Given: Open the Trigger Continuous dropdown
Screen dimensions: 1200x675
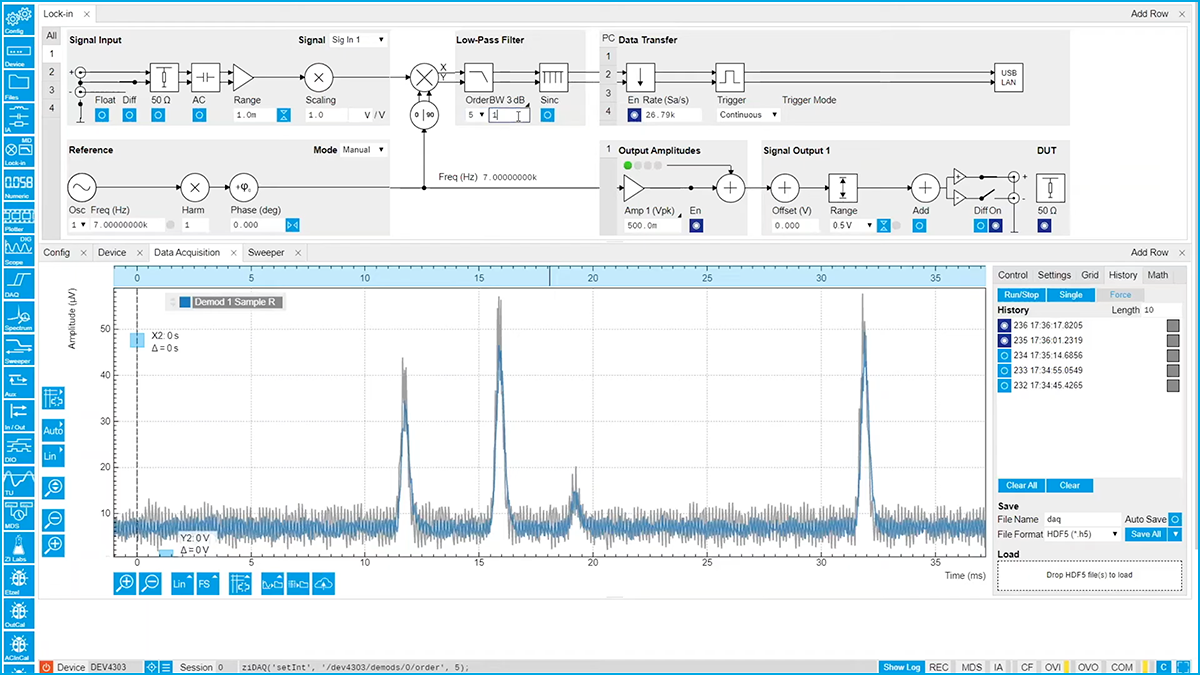Looking at the screenshot, I should 748,115.
